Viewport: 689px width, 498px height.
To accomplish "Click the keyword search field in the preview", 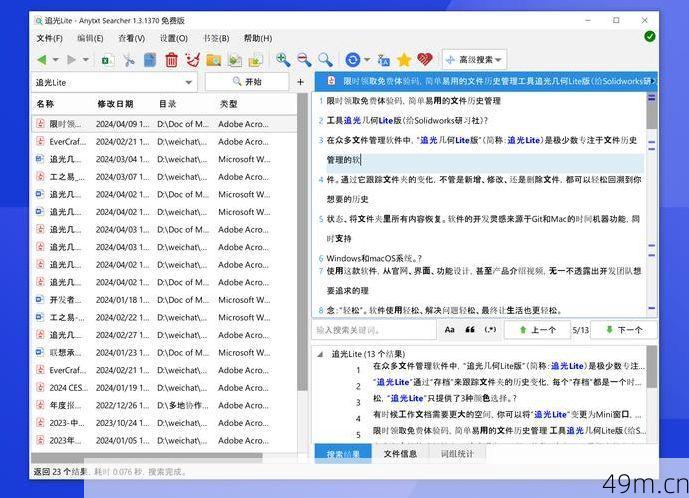I will click(375, 330).
